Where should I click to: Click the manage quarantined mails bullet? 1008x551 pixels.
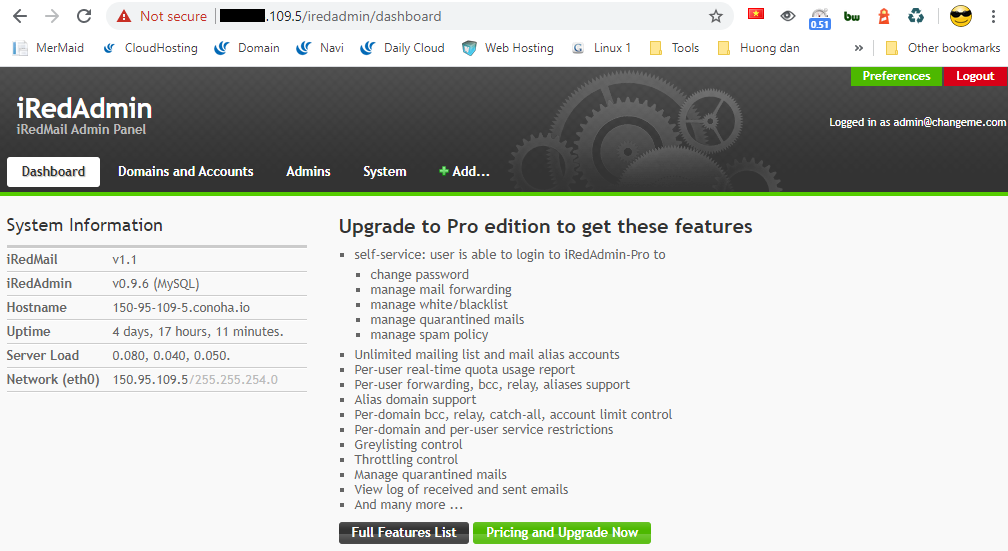pyautogui.click(x=447, y=320)
